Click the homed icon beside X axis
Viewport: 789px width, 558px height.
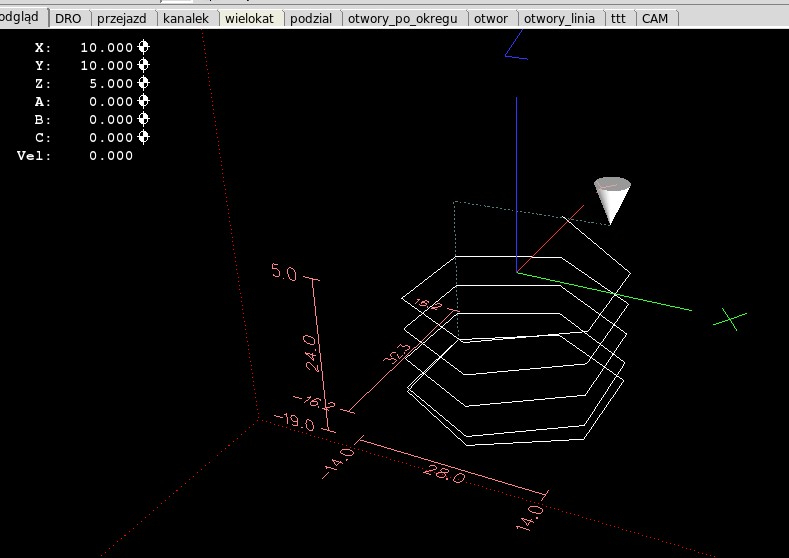click(x=143, y=47)
